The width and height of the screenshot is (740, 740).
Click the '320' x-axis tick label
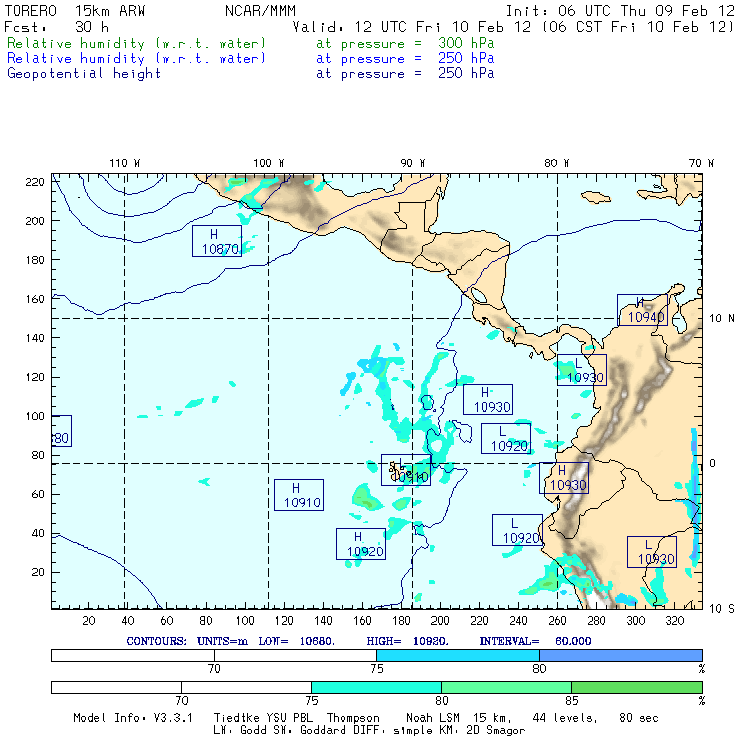point(675,621)
